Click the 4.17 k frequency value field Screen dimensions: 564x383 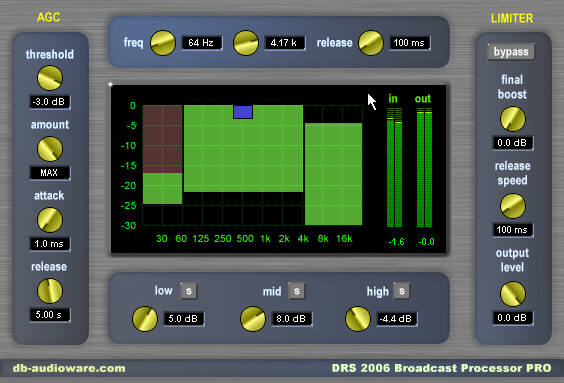(285, 43)
